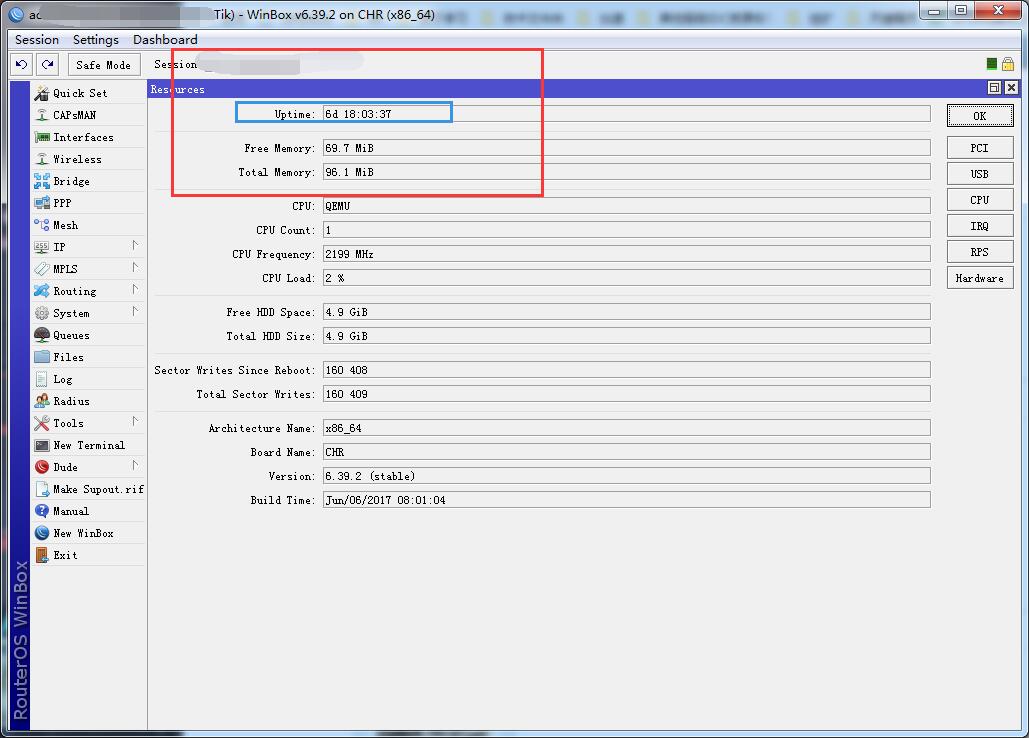Viewport: 1029px width, 738px height.
Task: Open the New Terminal icon
Action: pos(42,445)
